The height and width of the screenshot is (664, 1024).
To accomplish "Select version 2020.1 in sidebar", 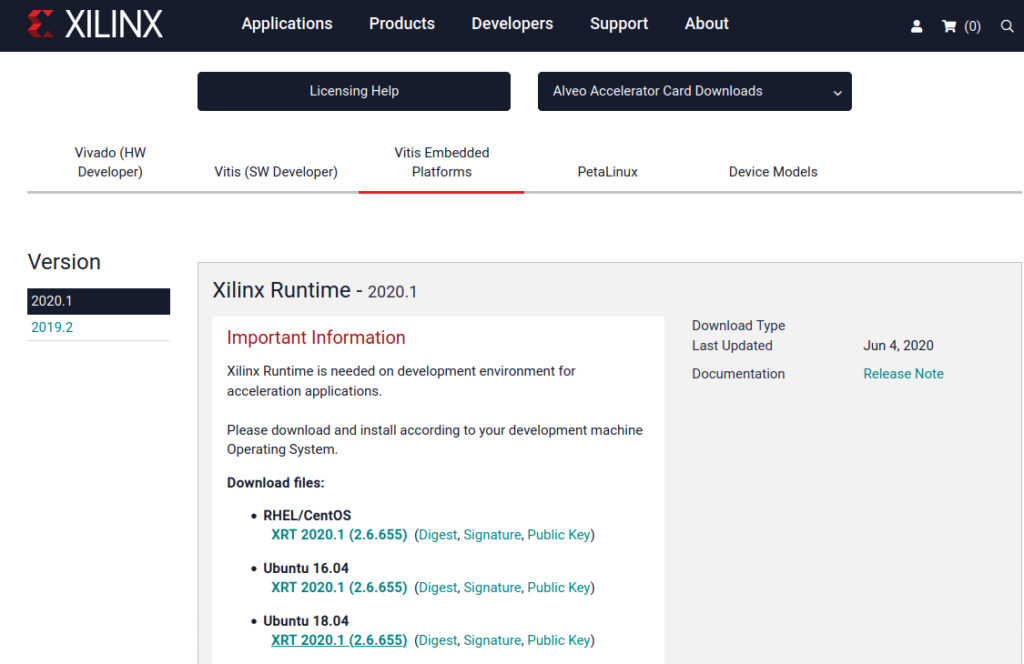I will (52, 301).
